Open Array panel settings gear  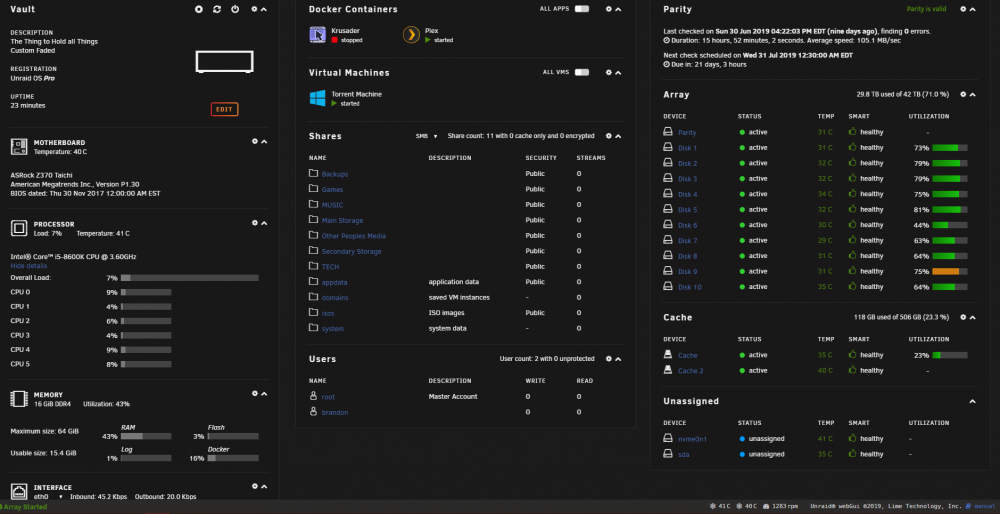pos(962,94)
